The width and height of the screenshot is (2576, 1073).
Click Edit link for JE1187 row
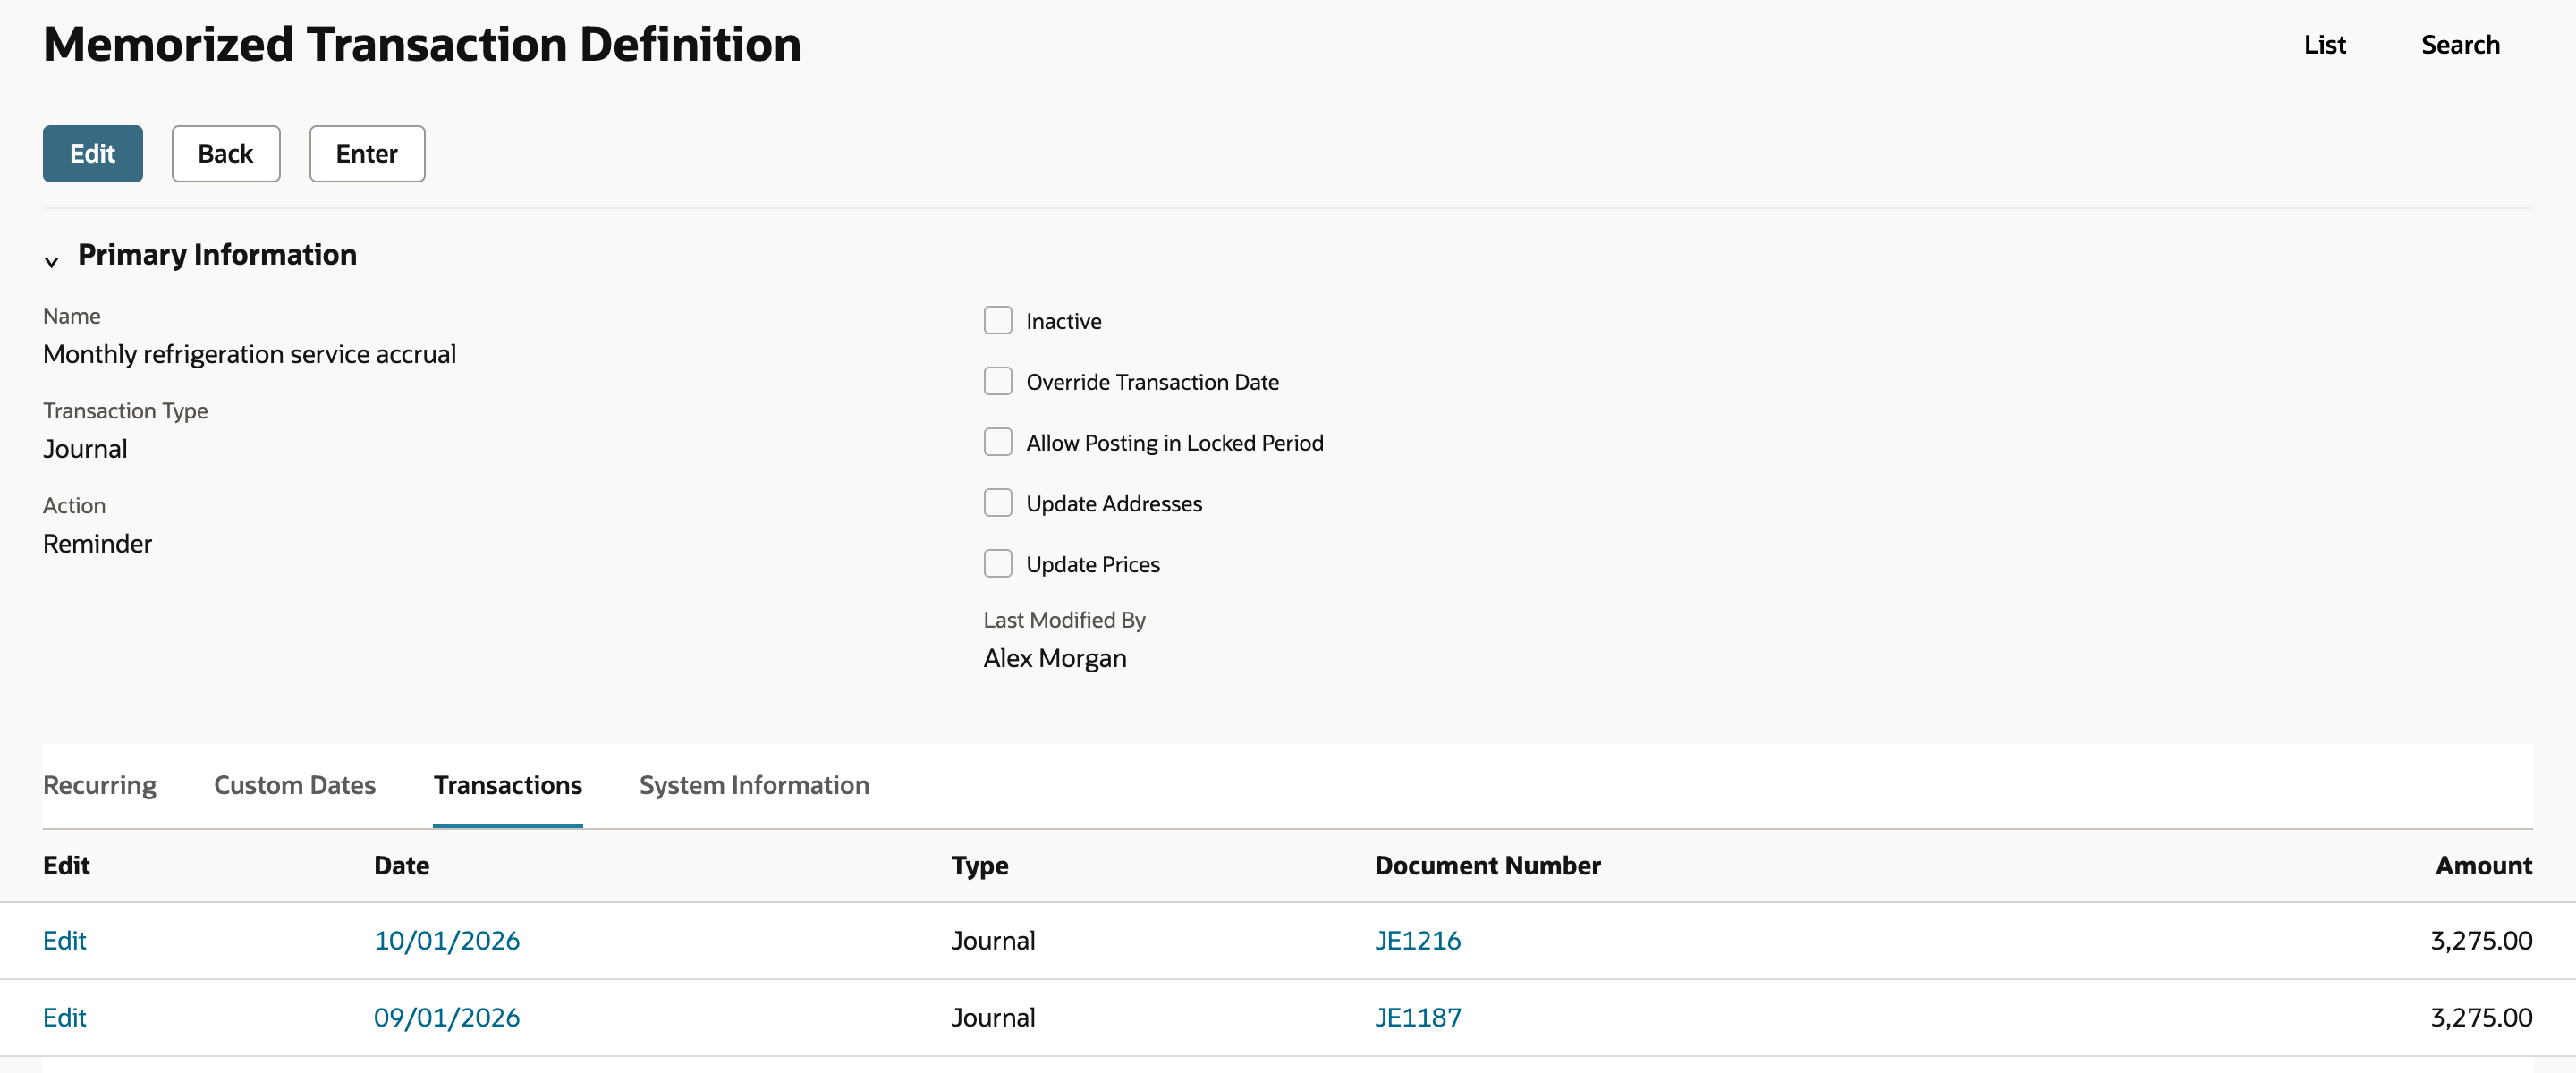pos(65,1018)
